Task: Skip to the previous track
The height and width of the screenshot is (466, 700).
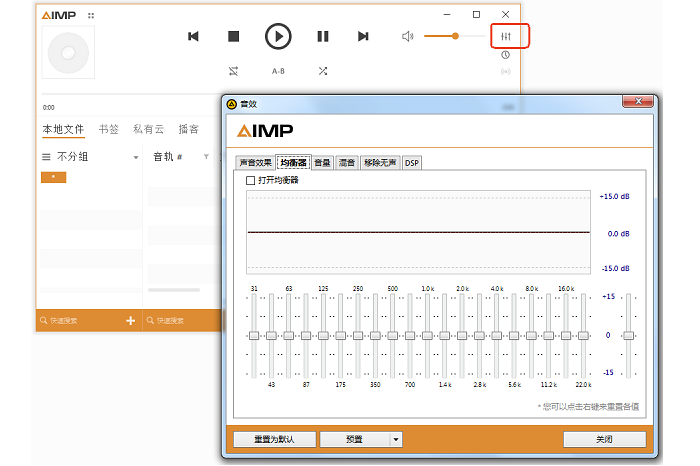Action: point(193,37)
